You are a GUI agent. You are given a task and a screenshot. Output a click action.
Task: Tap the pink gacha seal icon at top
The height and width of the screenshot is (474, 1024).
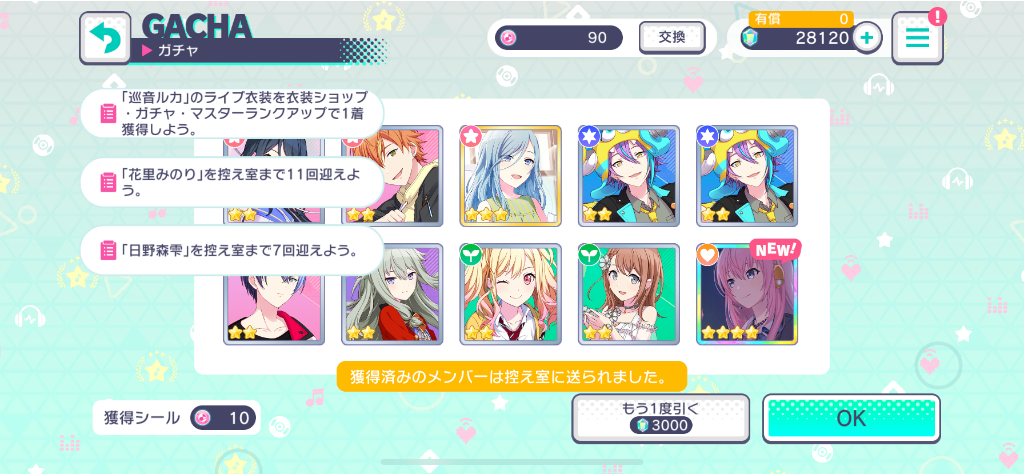point(508,38)
